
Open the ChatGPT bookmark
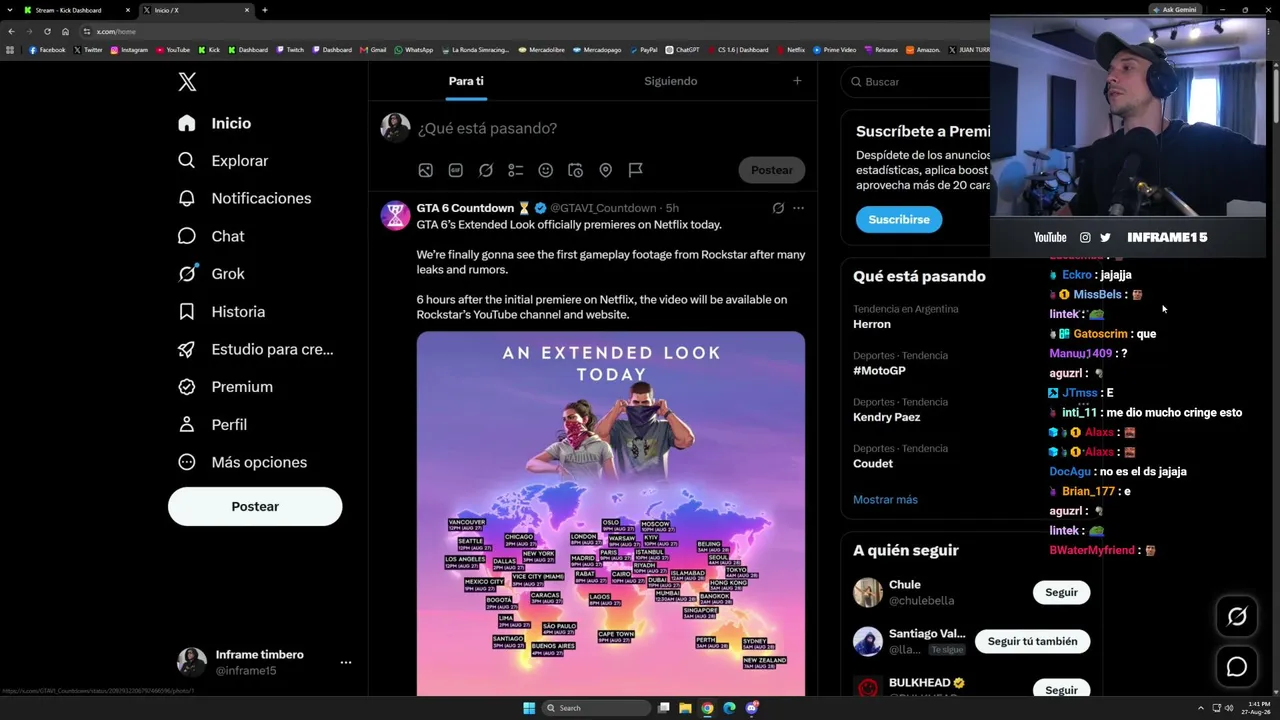click(x=682, y=50)
